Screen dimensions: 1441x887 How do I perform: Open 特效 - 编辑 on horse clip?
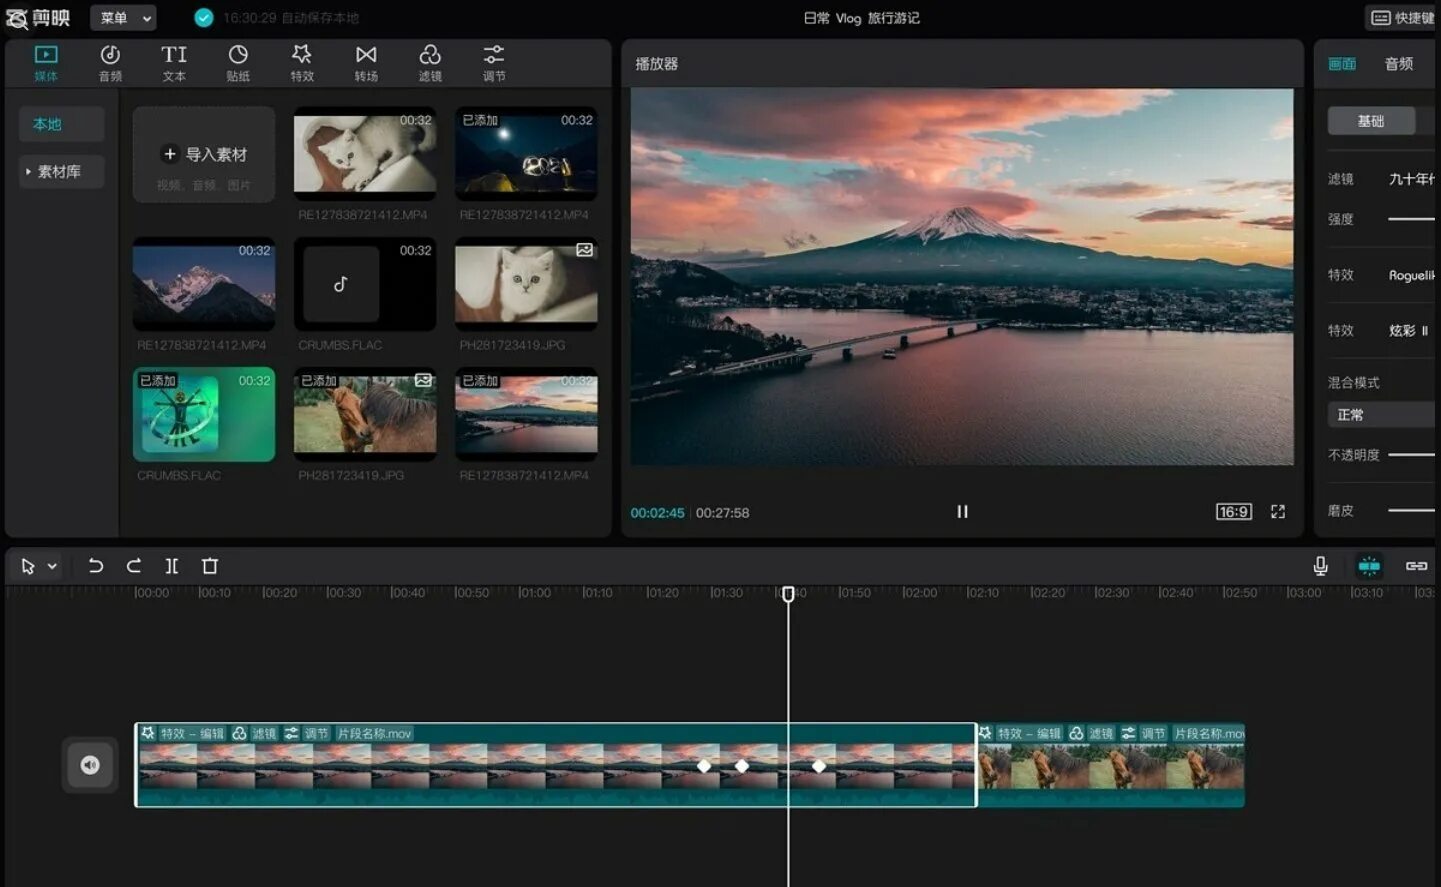pos(1020,733)
